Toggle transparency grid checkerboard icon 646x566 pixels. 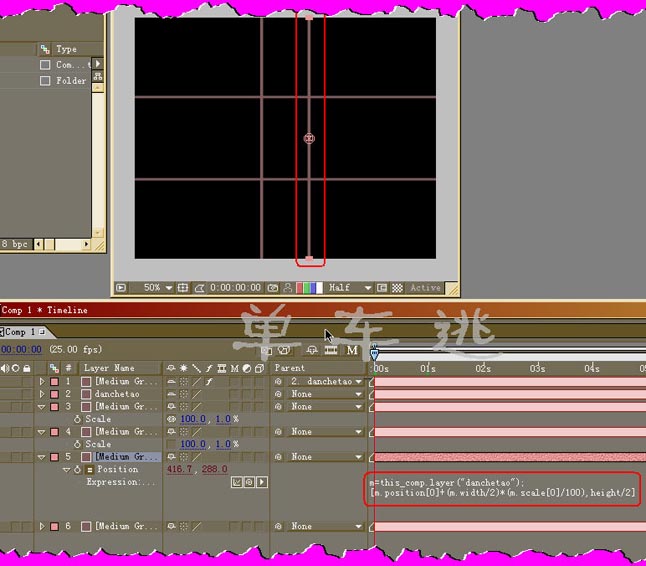coord(397,288)
